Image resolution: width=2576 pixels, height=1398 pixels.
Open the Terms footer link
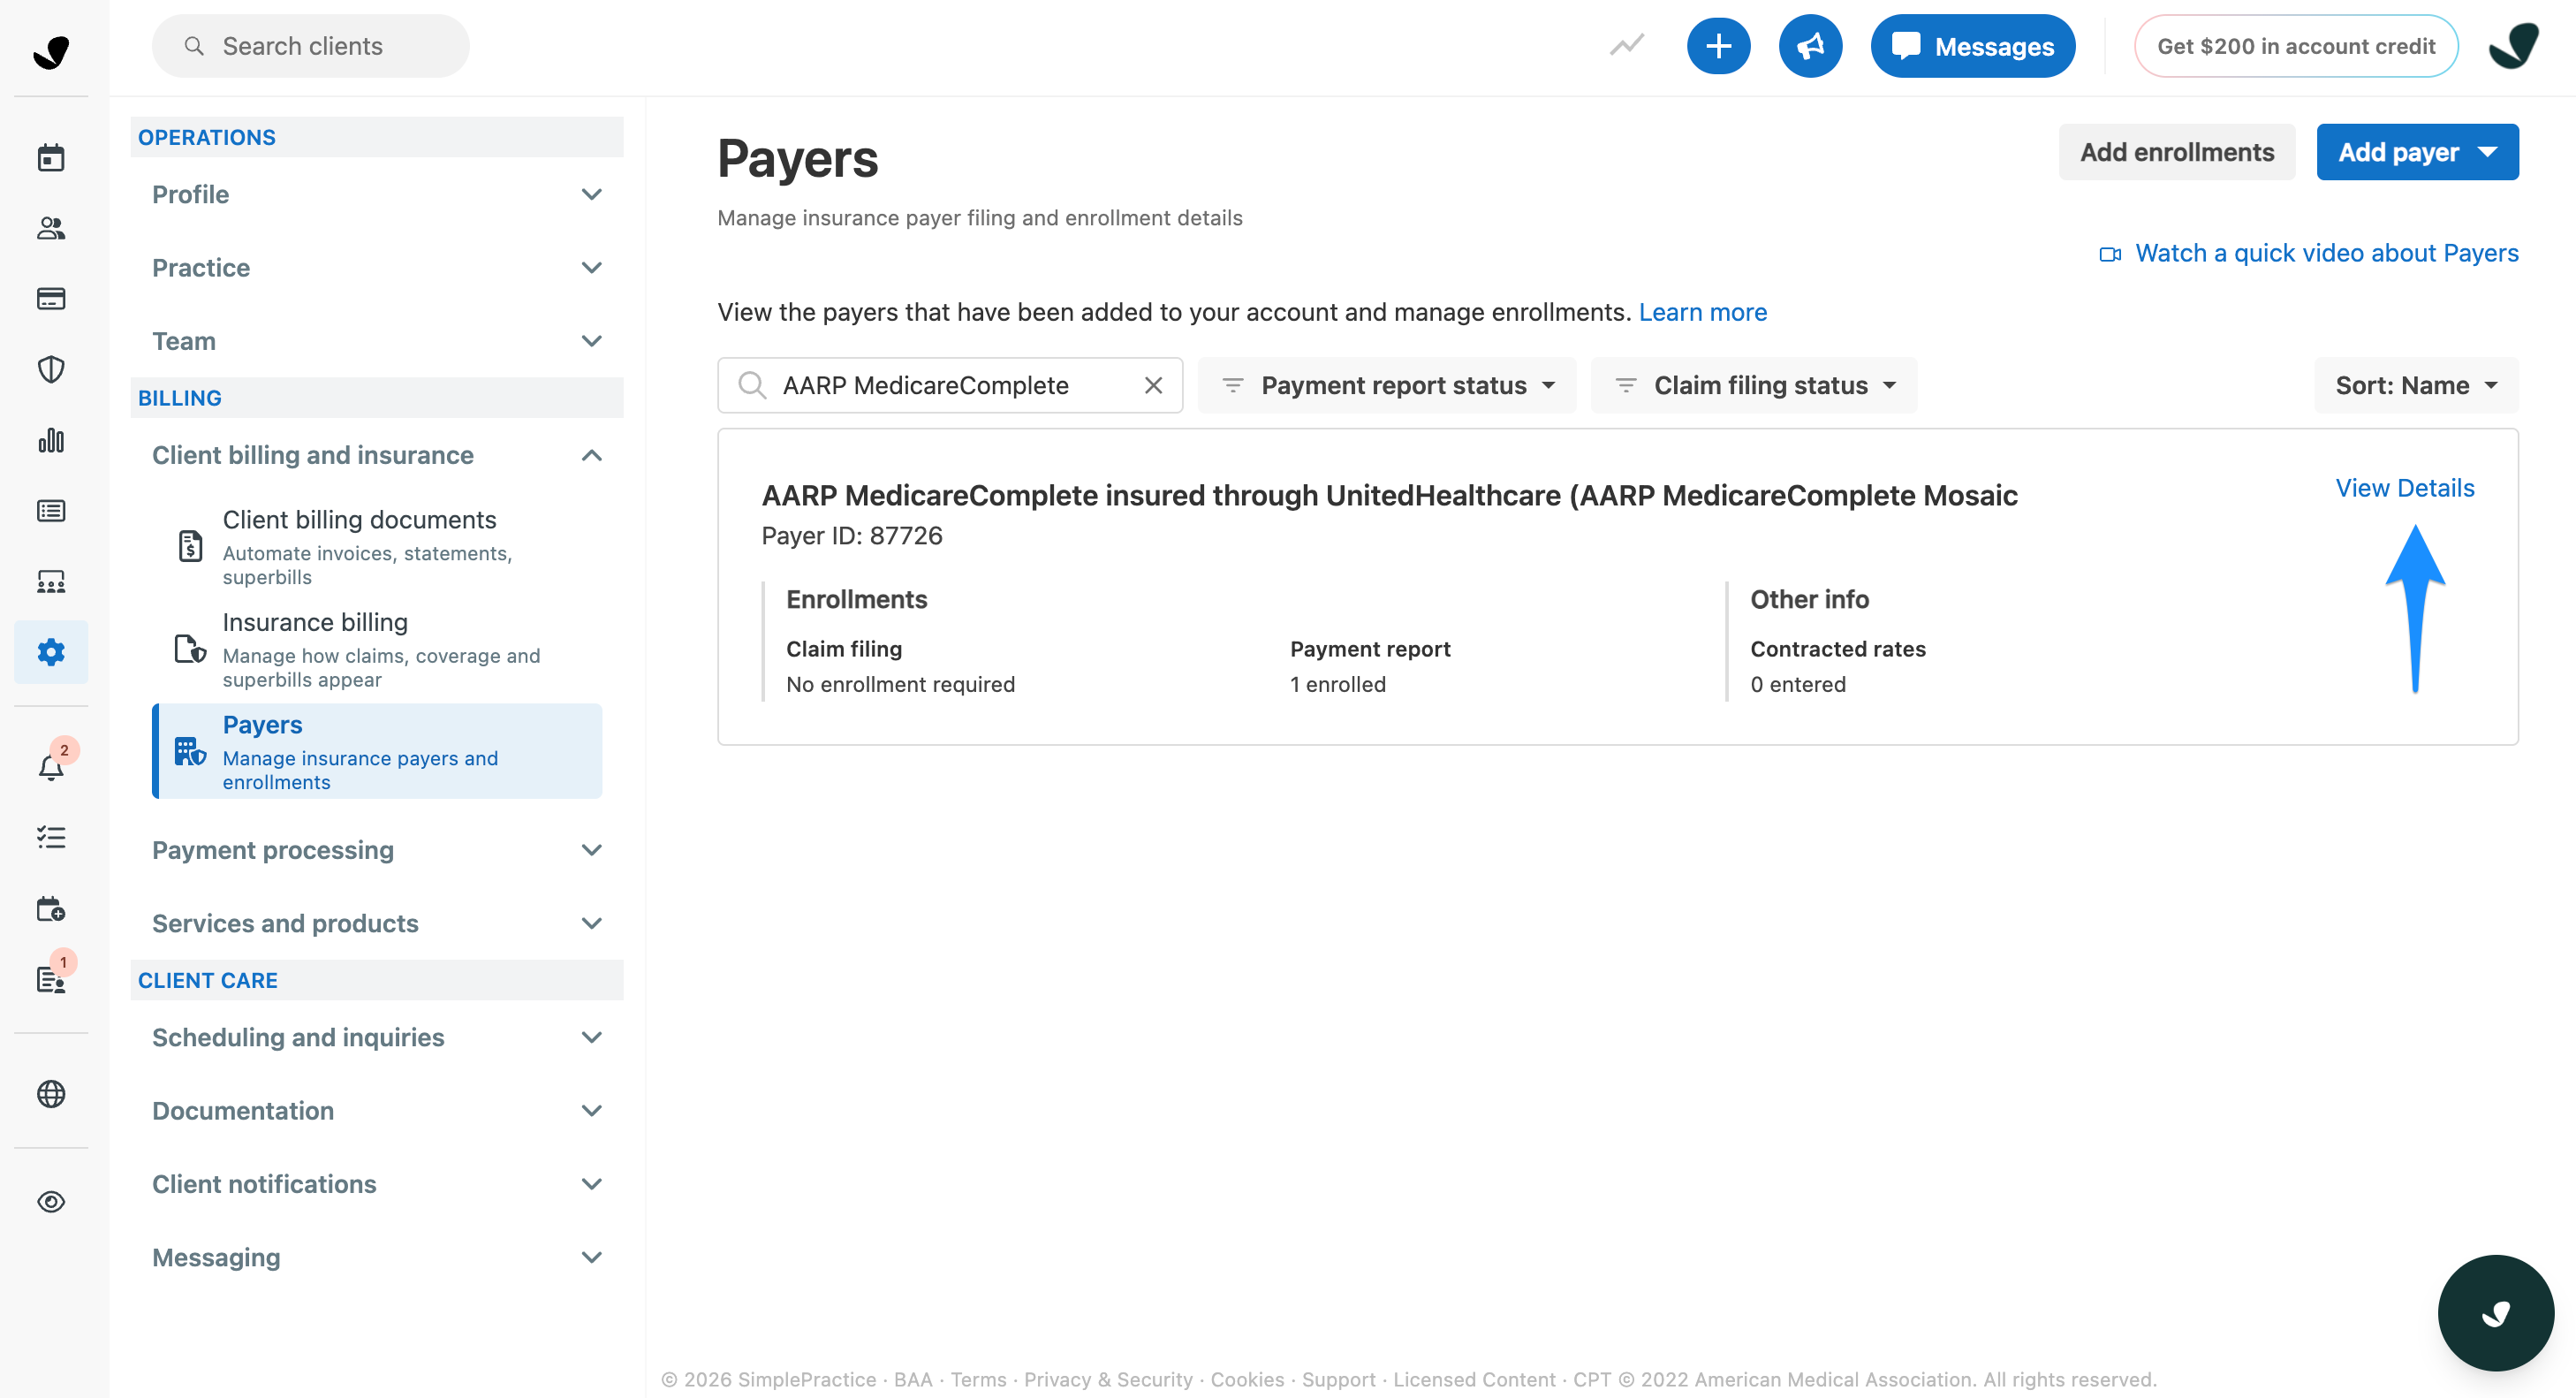[x=978, y=1379]
